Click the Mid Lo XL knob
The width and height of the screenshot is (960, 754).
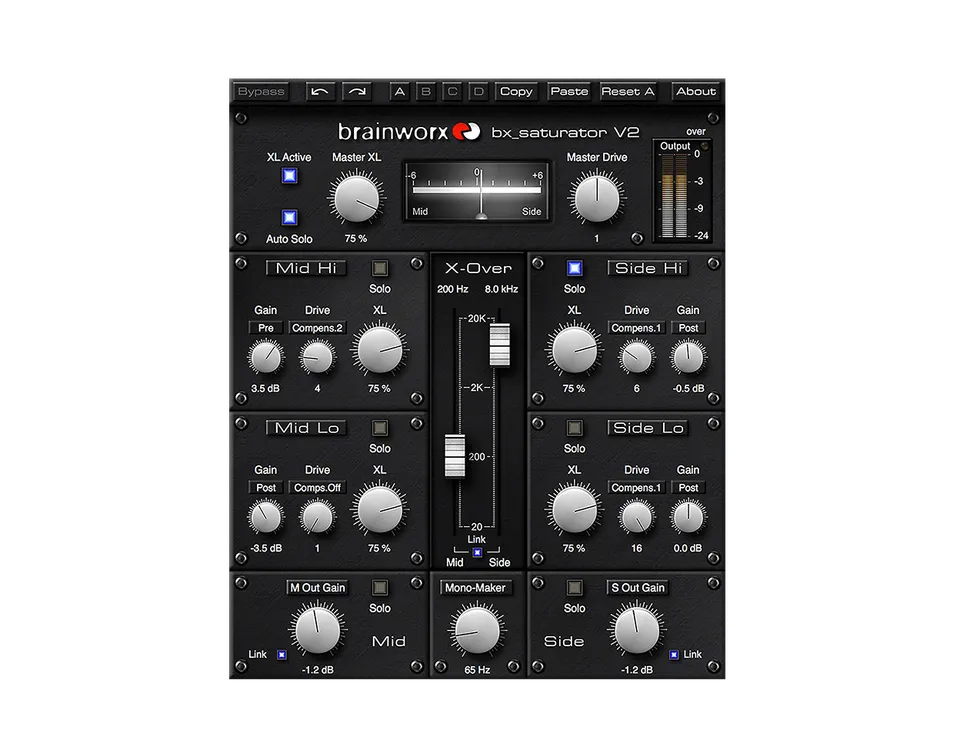380,509
